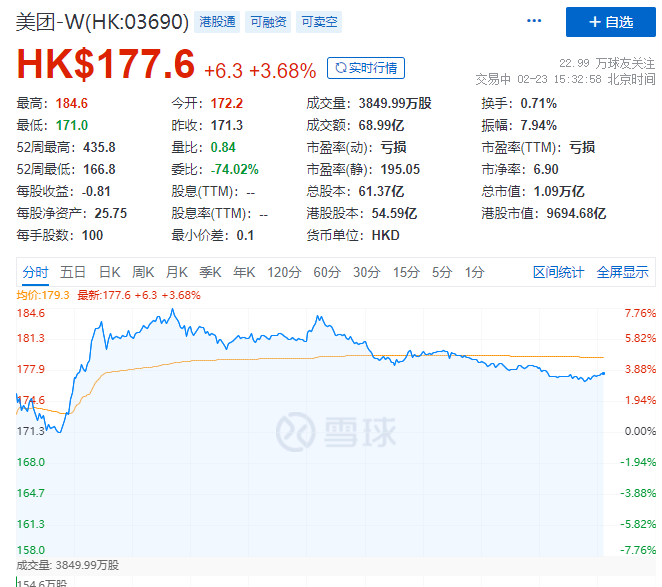The width and height of the screenshot is (662, 587).
Task: Click the 量比 value 0.84
Action: [223, 147]
